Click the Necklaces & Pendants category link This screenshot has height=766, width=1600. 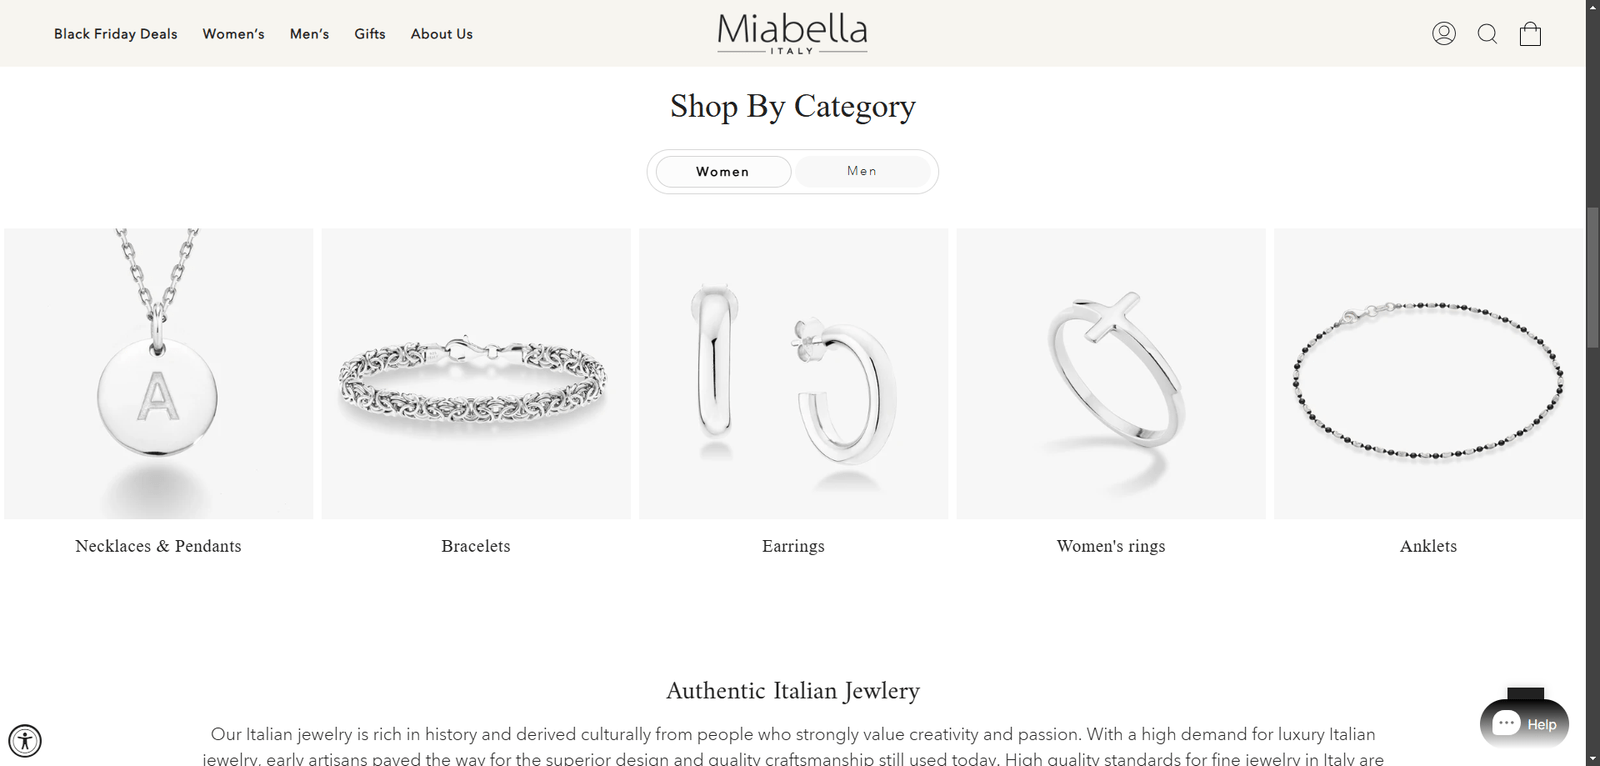(157, 546)
